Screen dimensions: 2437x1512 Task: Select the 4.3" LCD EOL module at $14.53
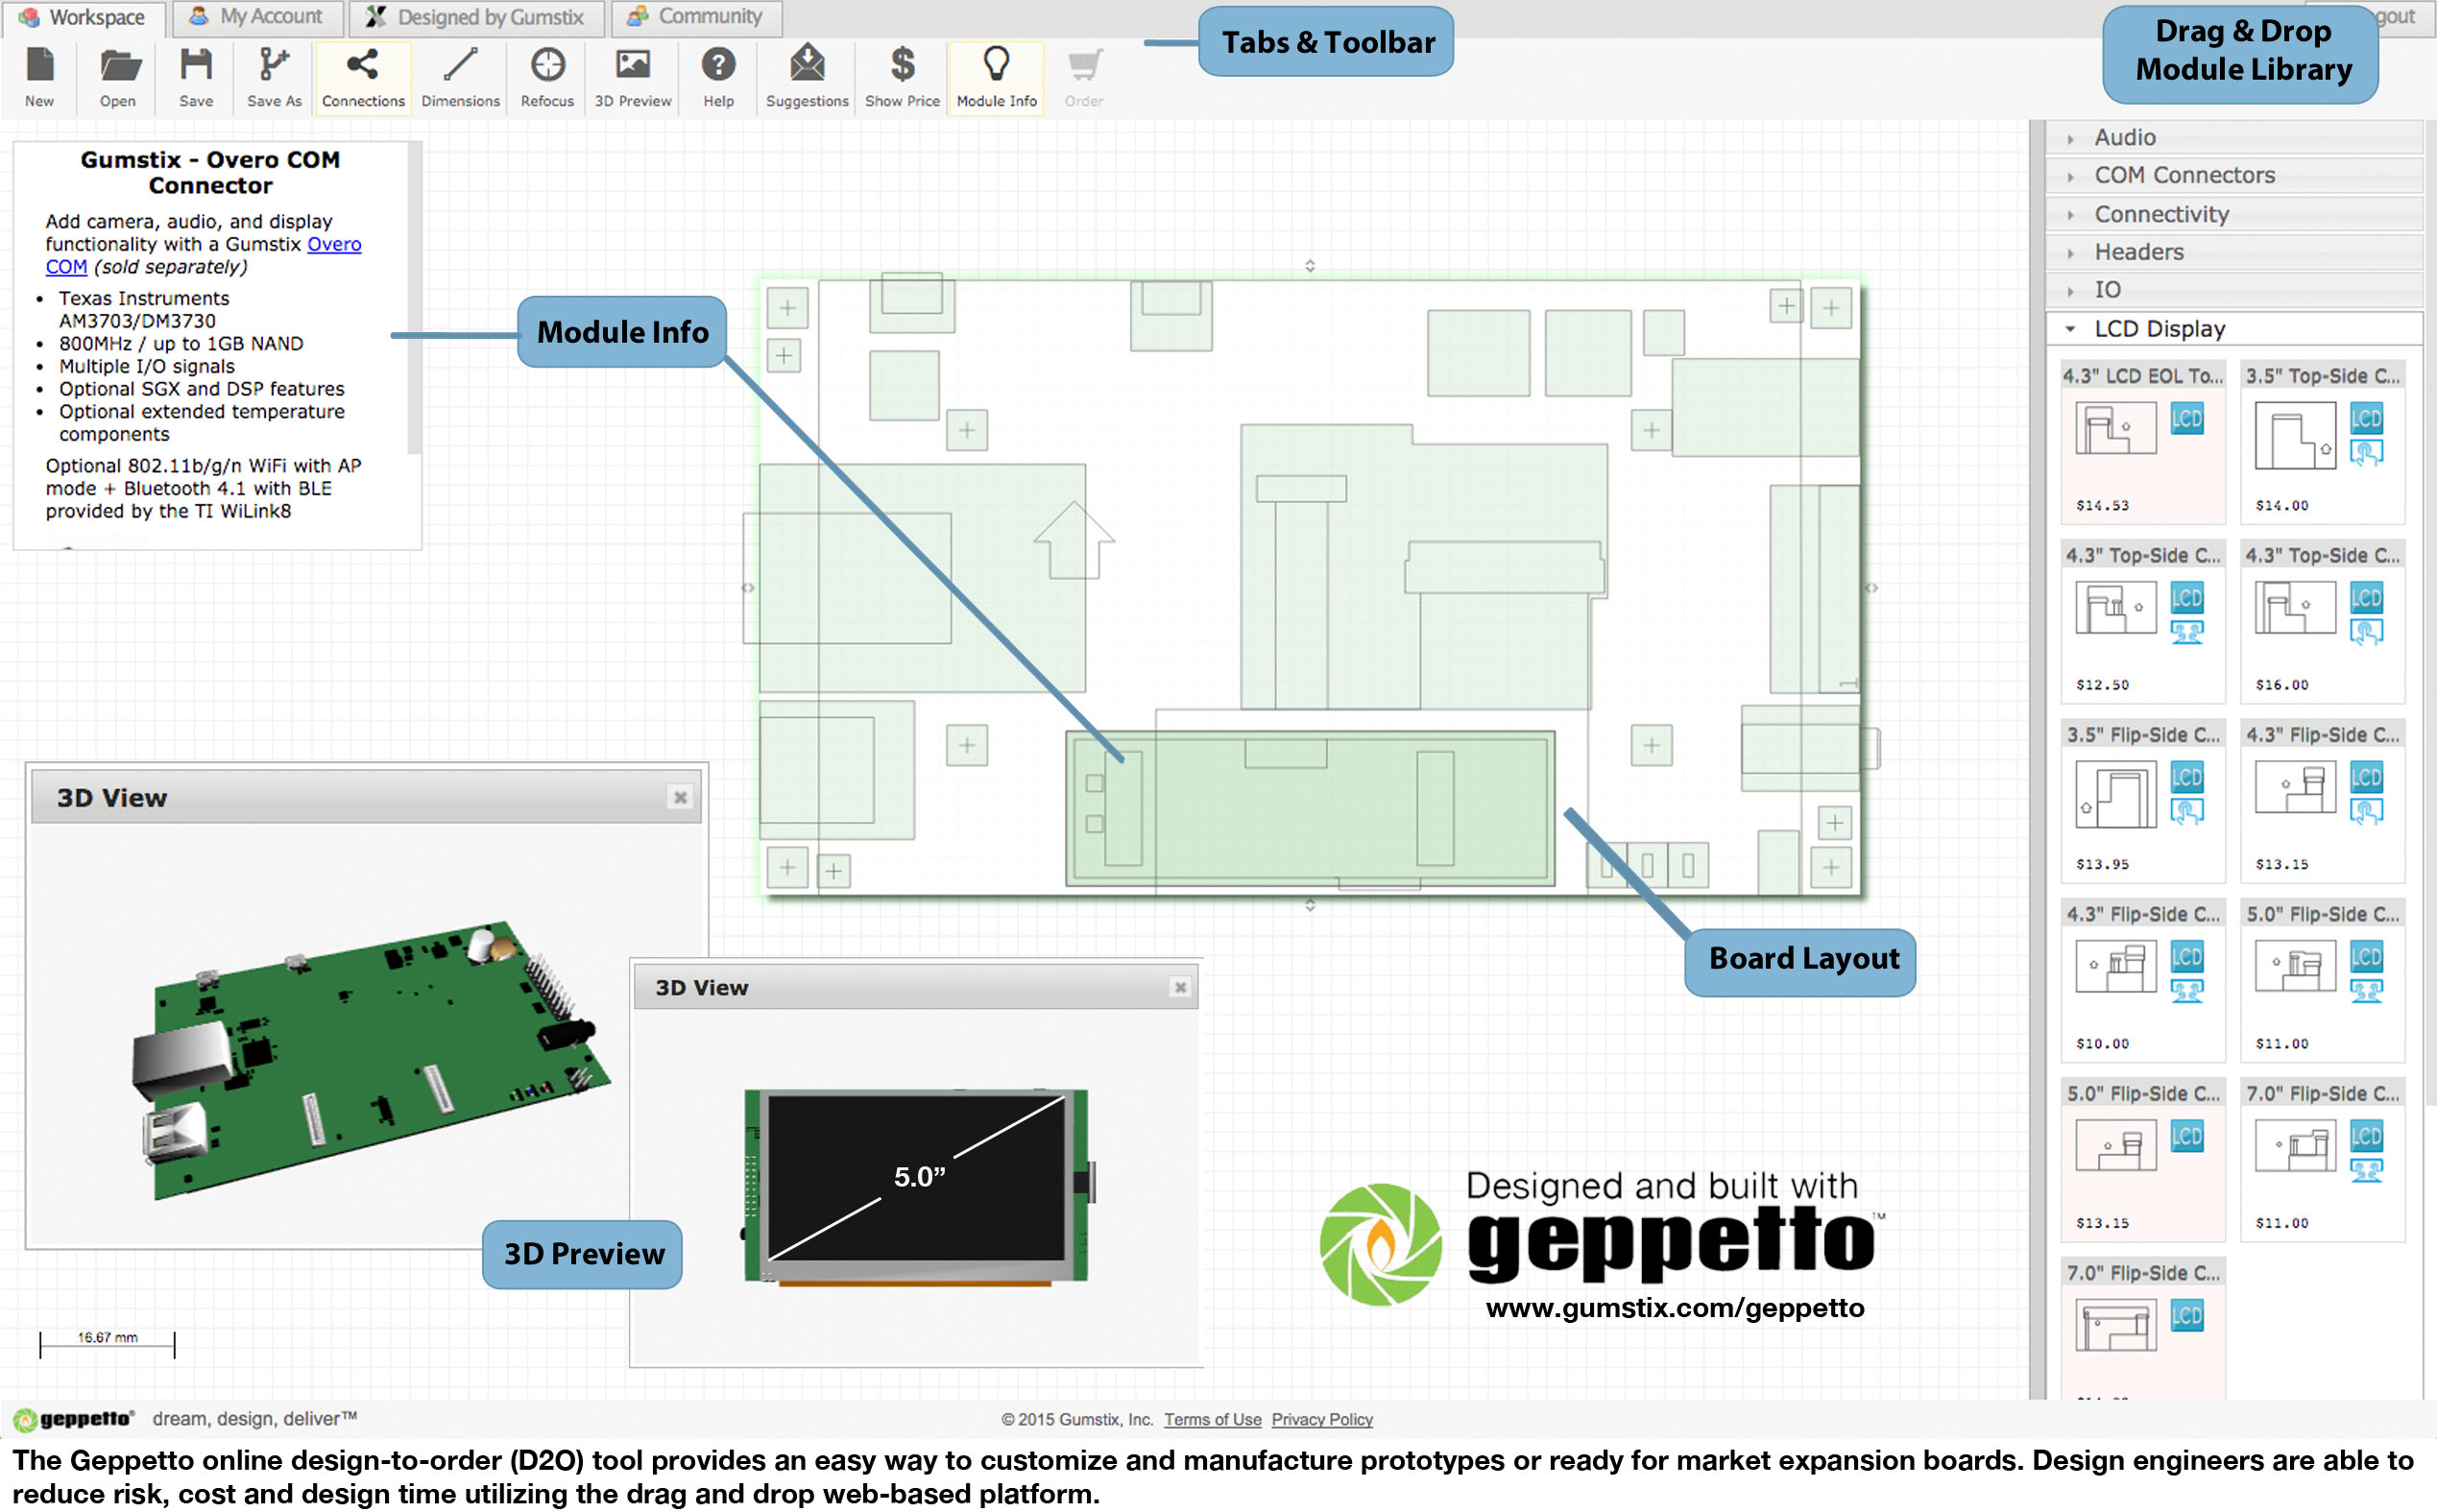coord(2143,442)
